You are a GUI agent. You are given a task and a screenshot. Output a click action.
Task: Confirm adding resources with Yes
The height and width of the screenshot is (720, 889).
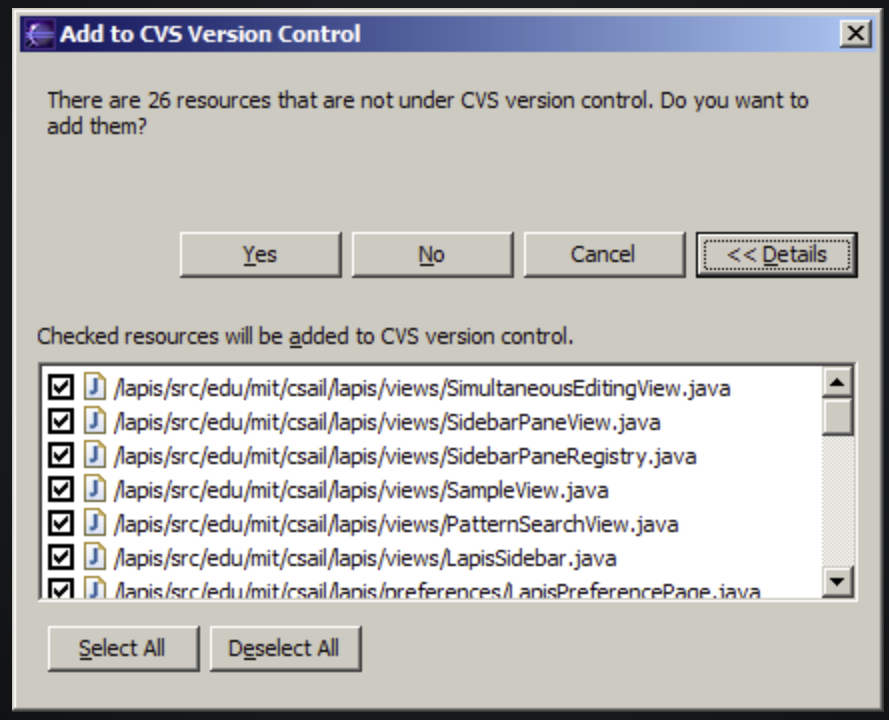260,255
